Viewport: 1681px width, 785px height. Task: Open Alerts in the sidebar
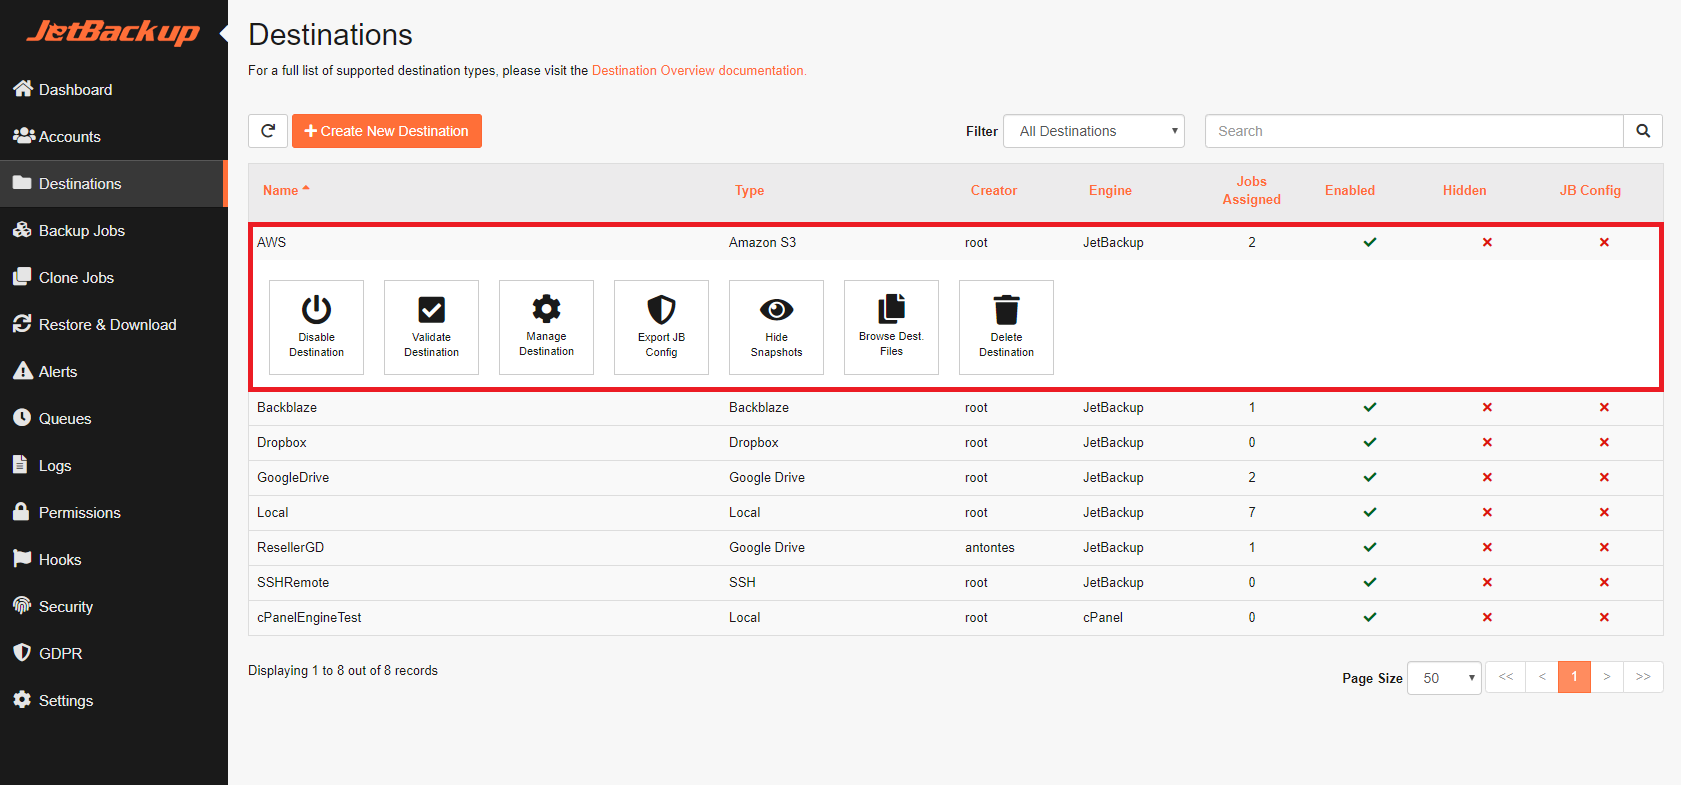click(x=114, y=371)
